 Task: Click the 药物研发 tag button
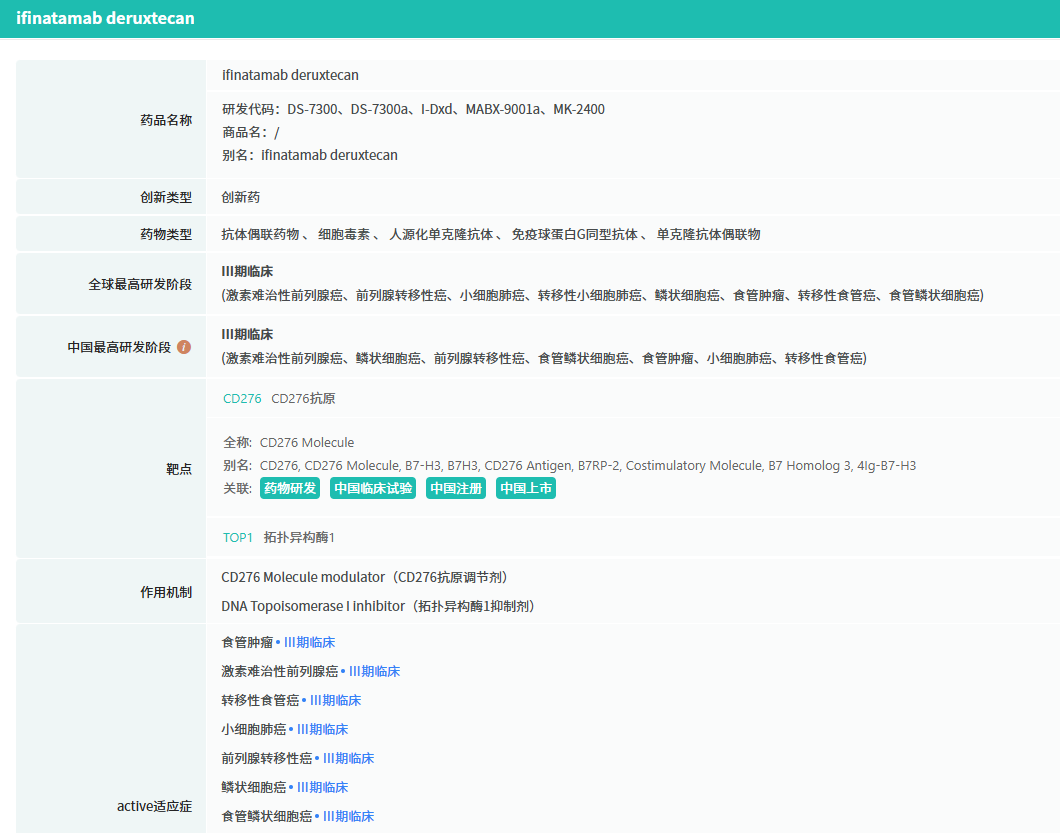point(289,488)
